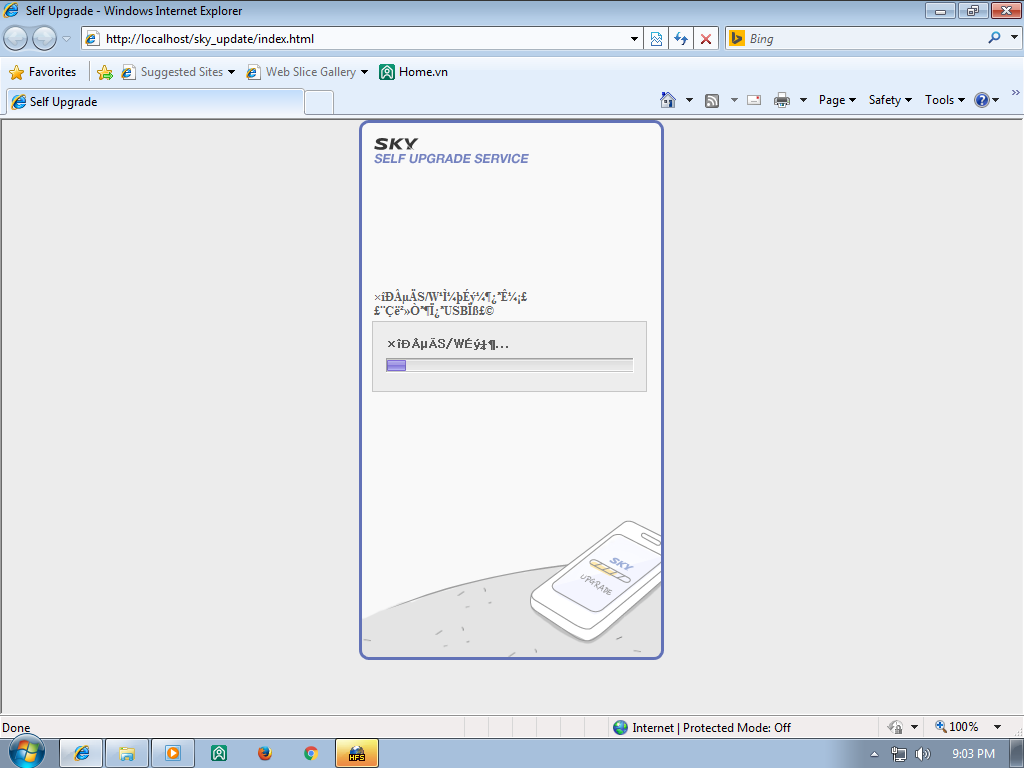
Task: Click the SKY logo in the upgrade panel
Action: point(396,144)
